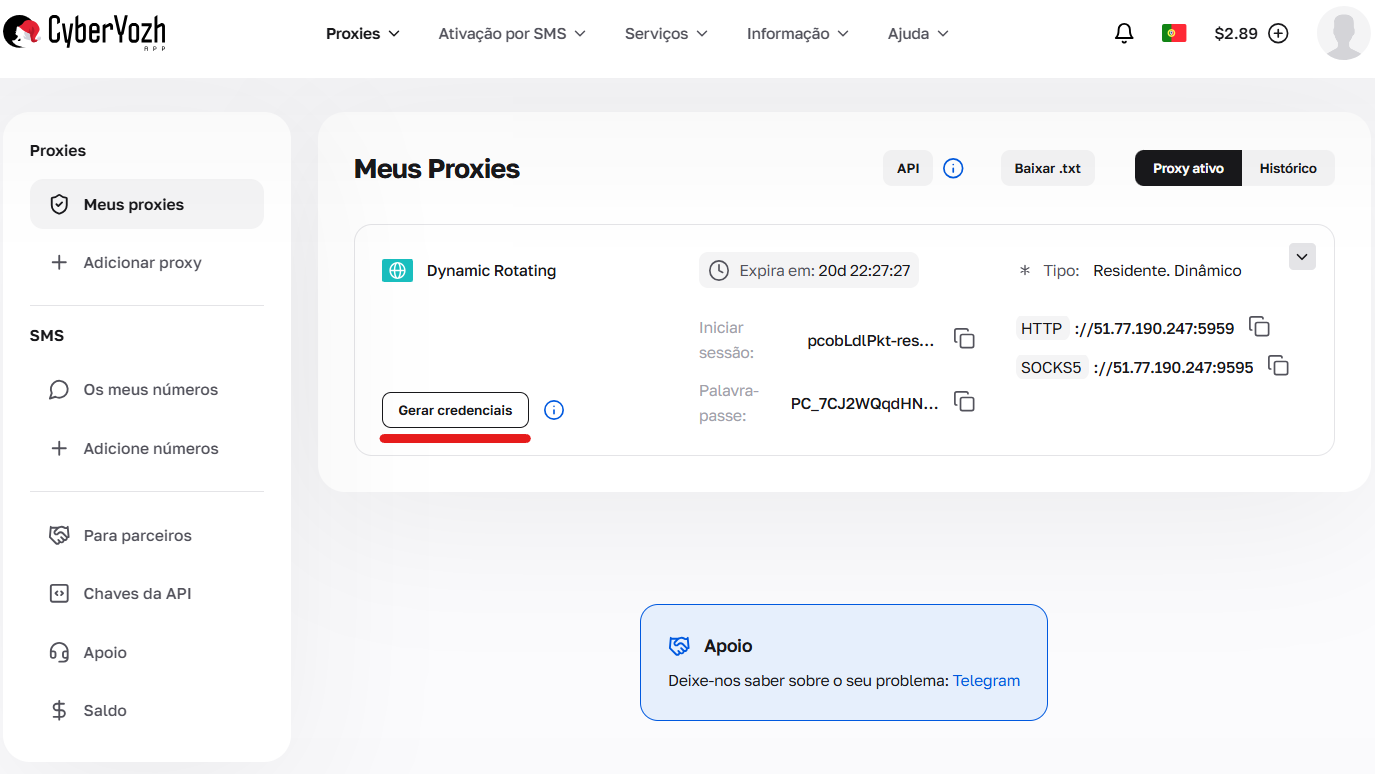
Task: Open the notifications bell
Action: [1123, 33]
